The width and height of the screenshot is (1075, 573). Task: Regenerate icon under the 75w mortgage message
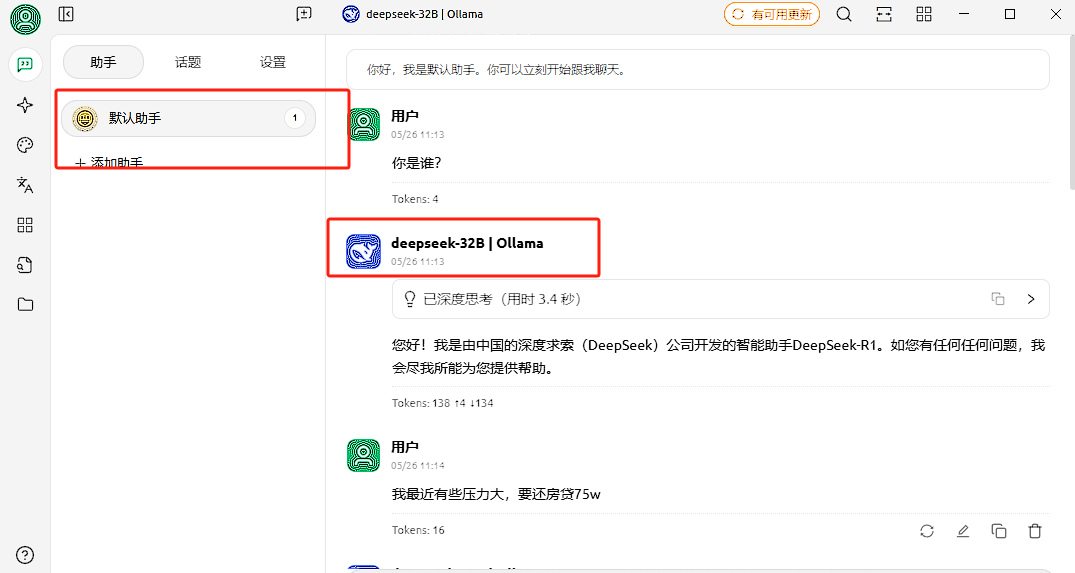pos(927,531)
